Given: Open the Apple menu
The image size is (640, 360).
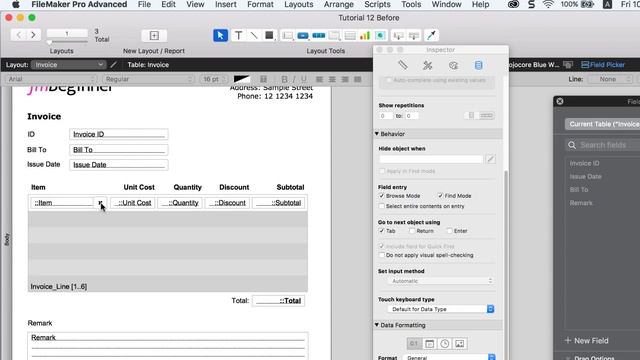Looking at the screenshot, I should tap(15, 4).
